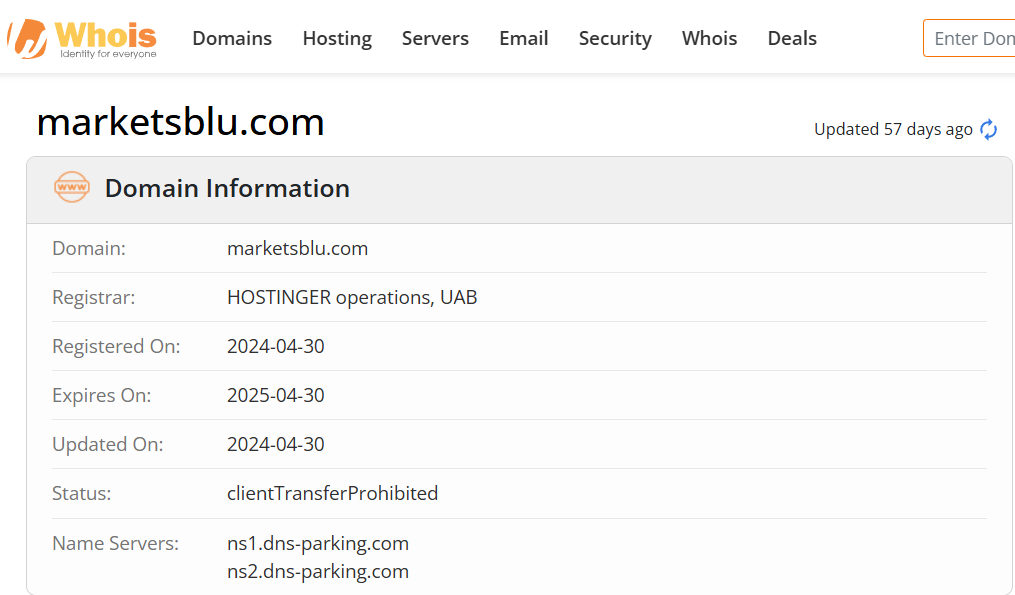Click the marketsblu.com page heading
This screenshot has width=1015, height=595.
coord(181,122)
